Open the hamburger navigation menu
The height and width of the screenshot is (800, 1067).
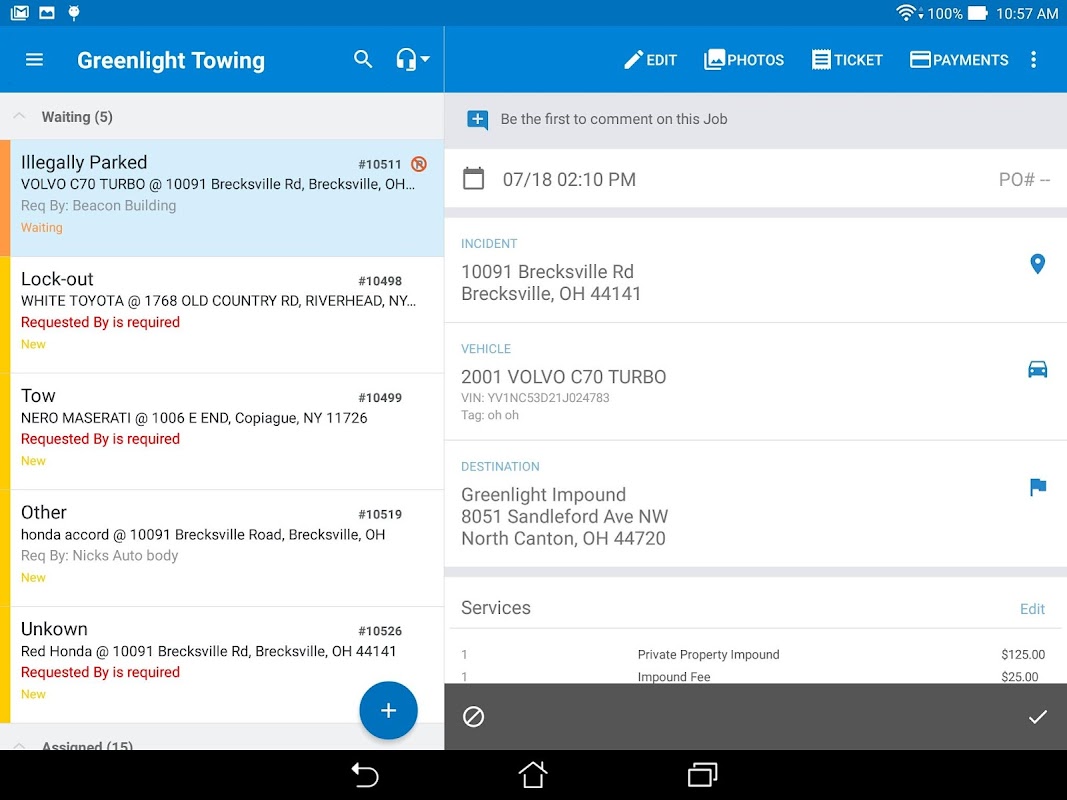click(34, 60)
